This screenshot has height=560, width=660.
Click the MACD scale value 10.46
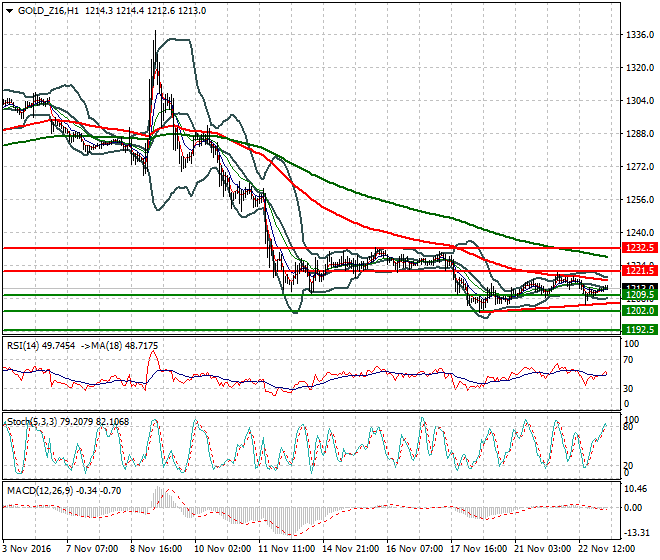[636, 489]
